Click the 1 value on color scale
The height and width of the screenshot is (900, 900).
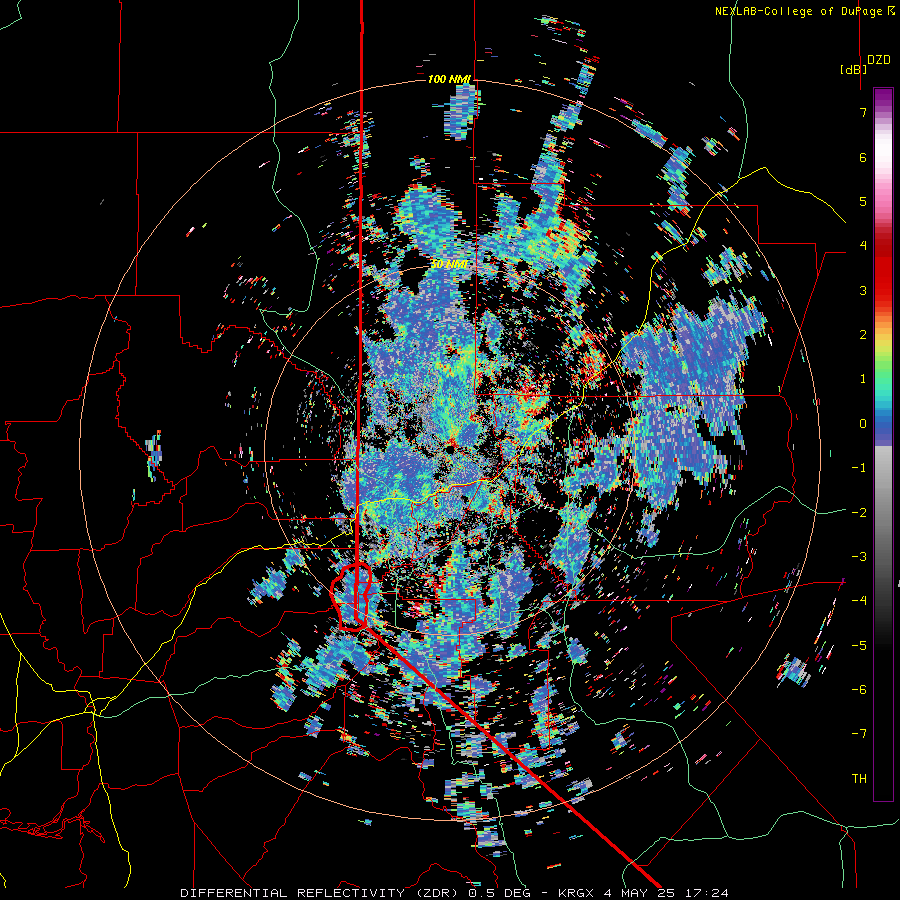(863, 379)
